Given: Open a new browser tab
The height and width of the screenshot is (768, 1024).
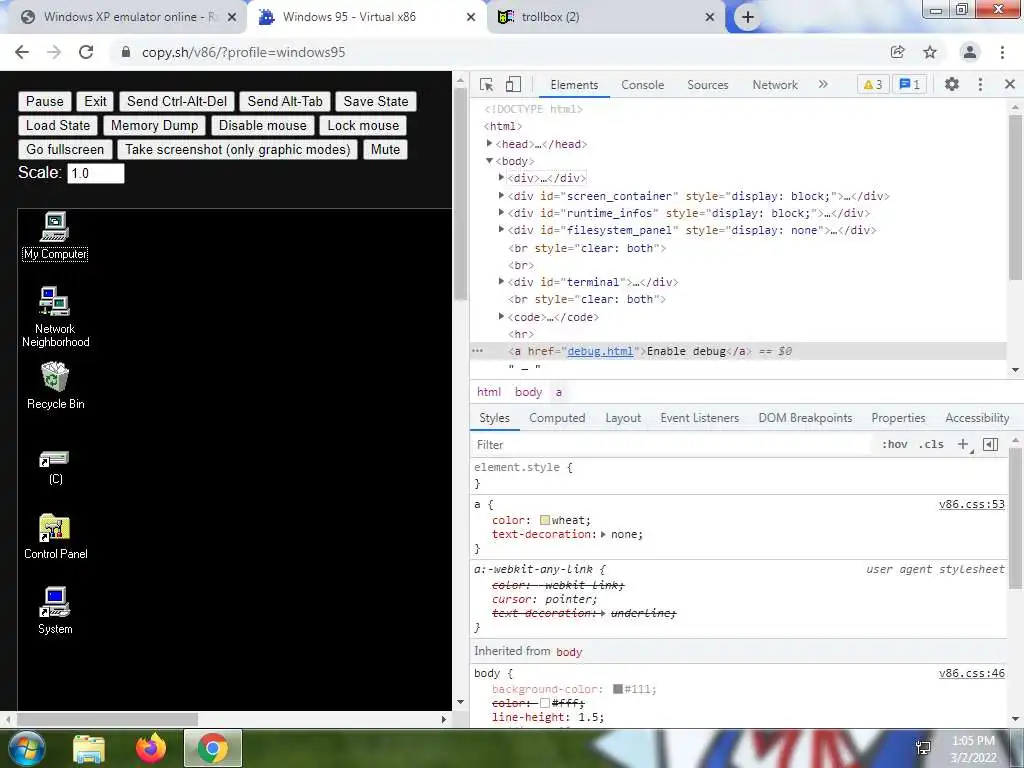Looking at the screenshot, I should [748, 17].
